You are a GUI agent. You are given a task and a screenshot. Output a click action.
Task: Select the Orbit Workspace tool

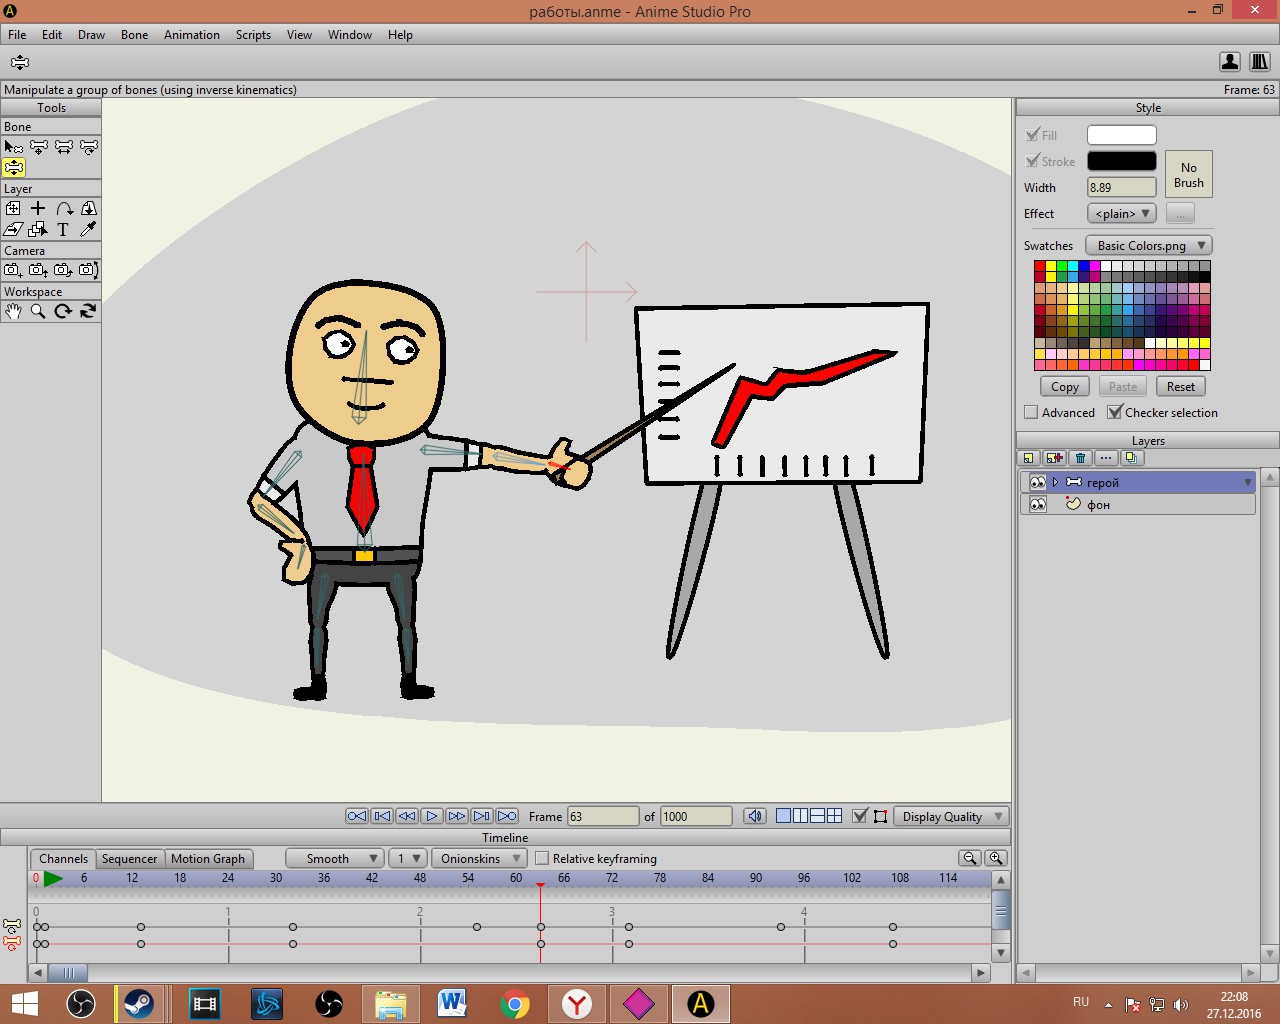[88, 311]
